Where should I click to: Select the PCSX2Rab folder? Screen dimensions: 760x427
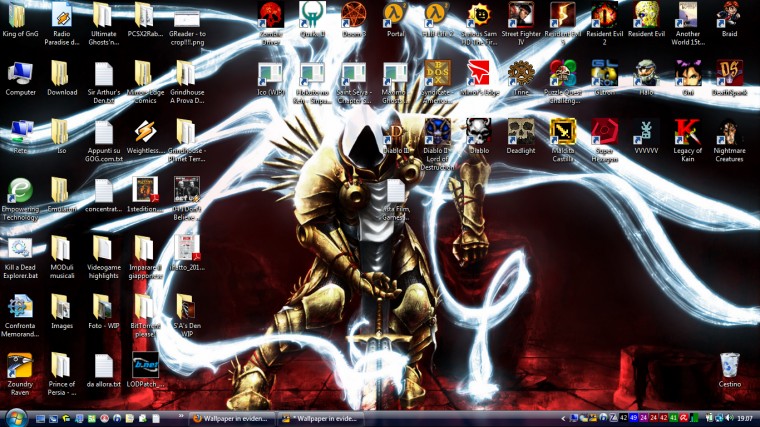tap(145, 15)
